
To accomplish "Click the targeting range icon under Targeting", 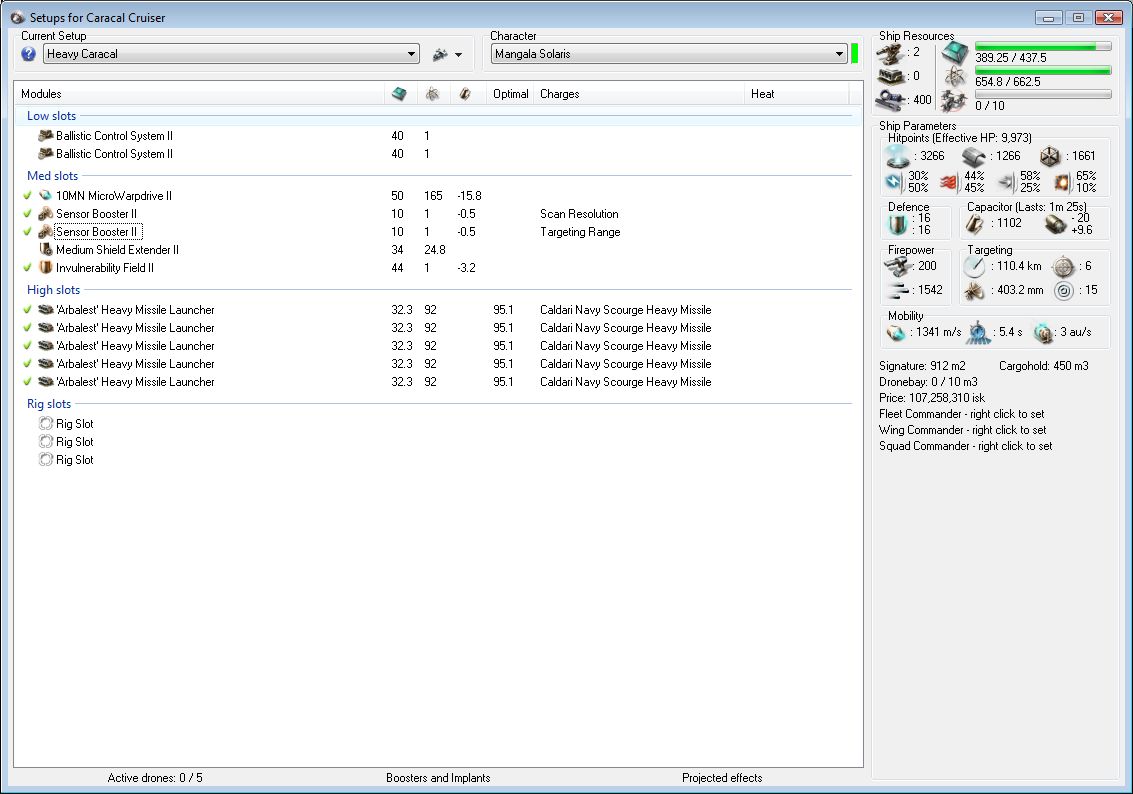I will (973, 267).
